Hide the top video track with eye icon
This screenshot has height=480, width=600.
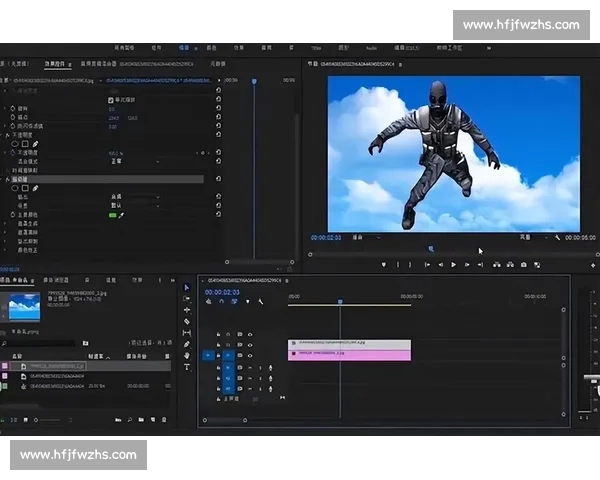pos(250,334)
